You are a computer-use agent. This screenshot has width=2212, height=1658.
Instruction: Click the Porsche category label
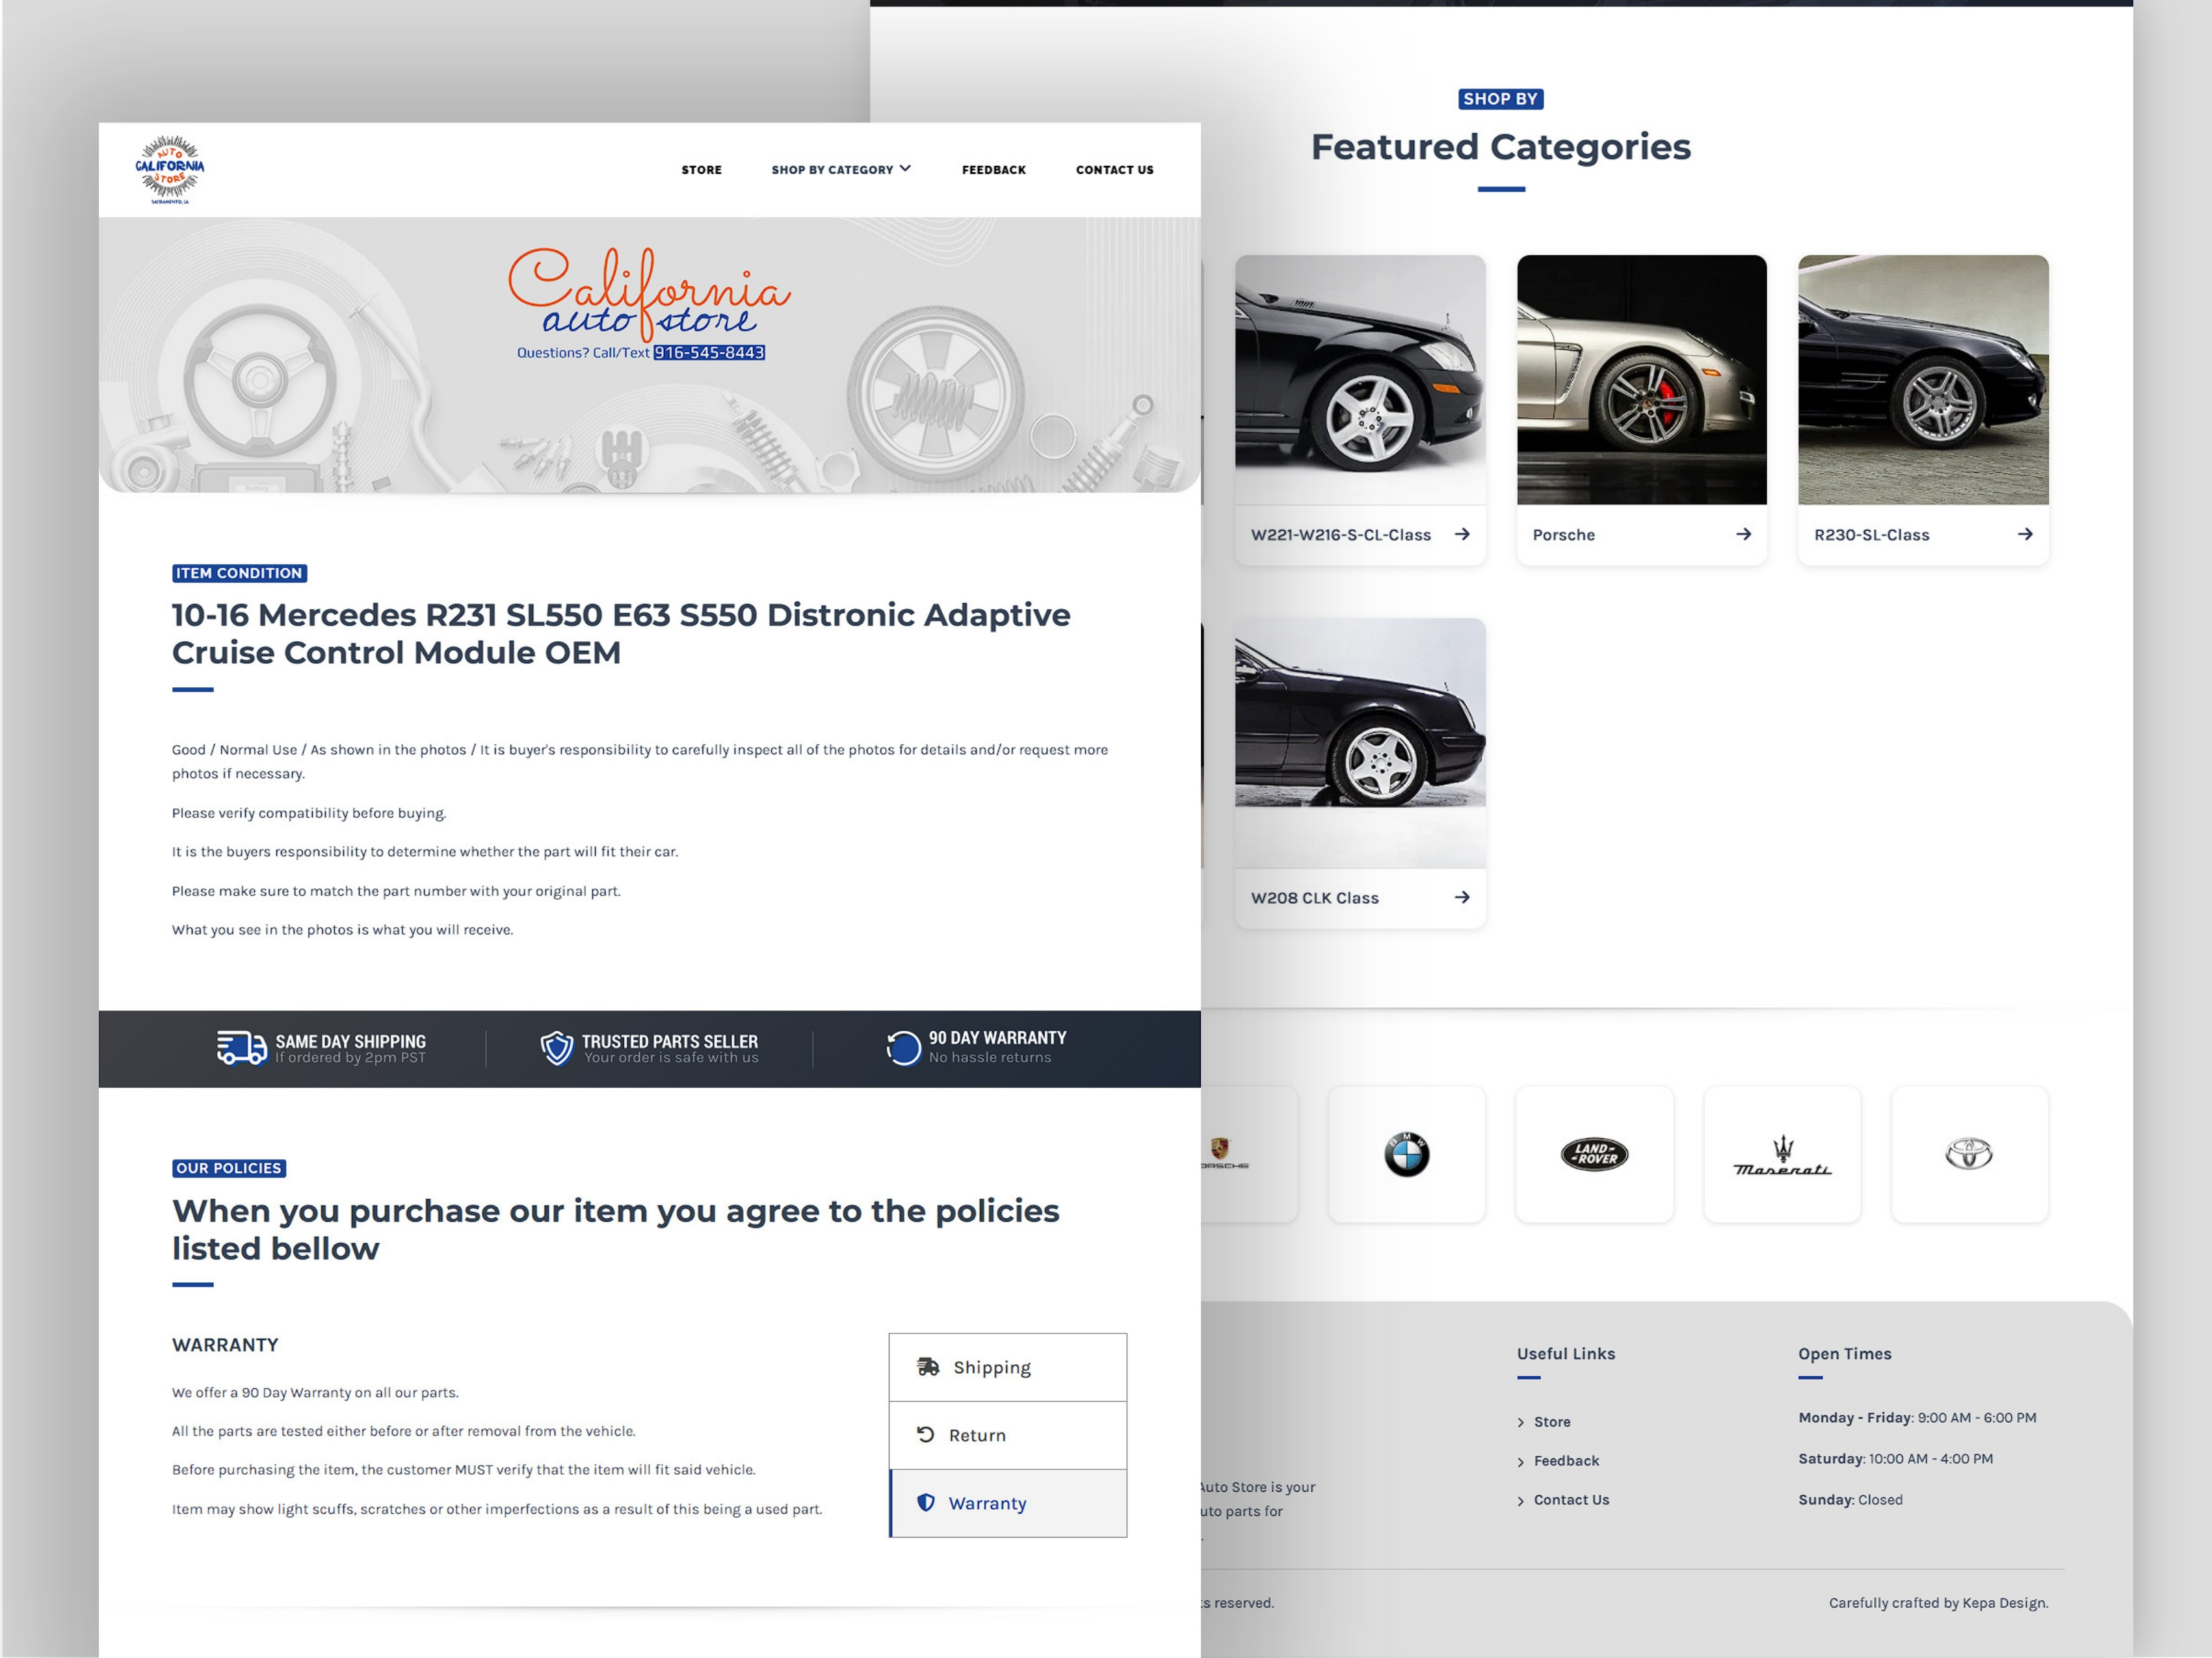[1563, 535]
